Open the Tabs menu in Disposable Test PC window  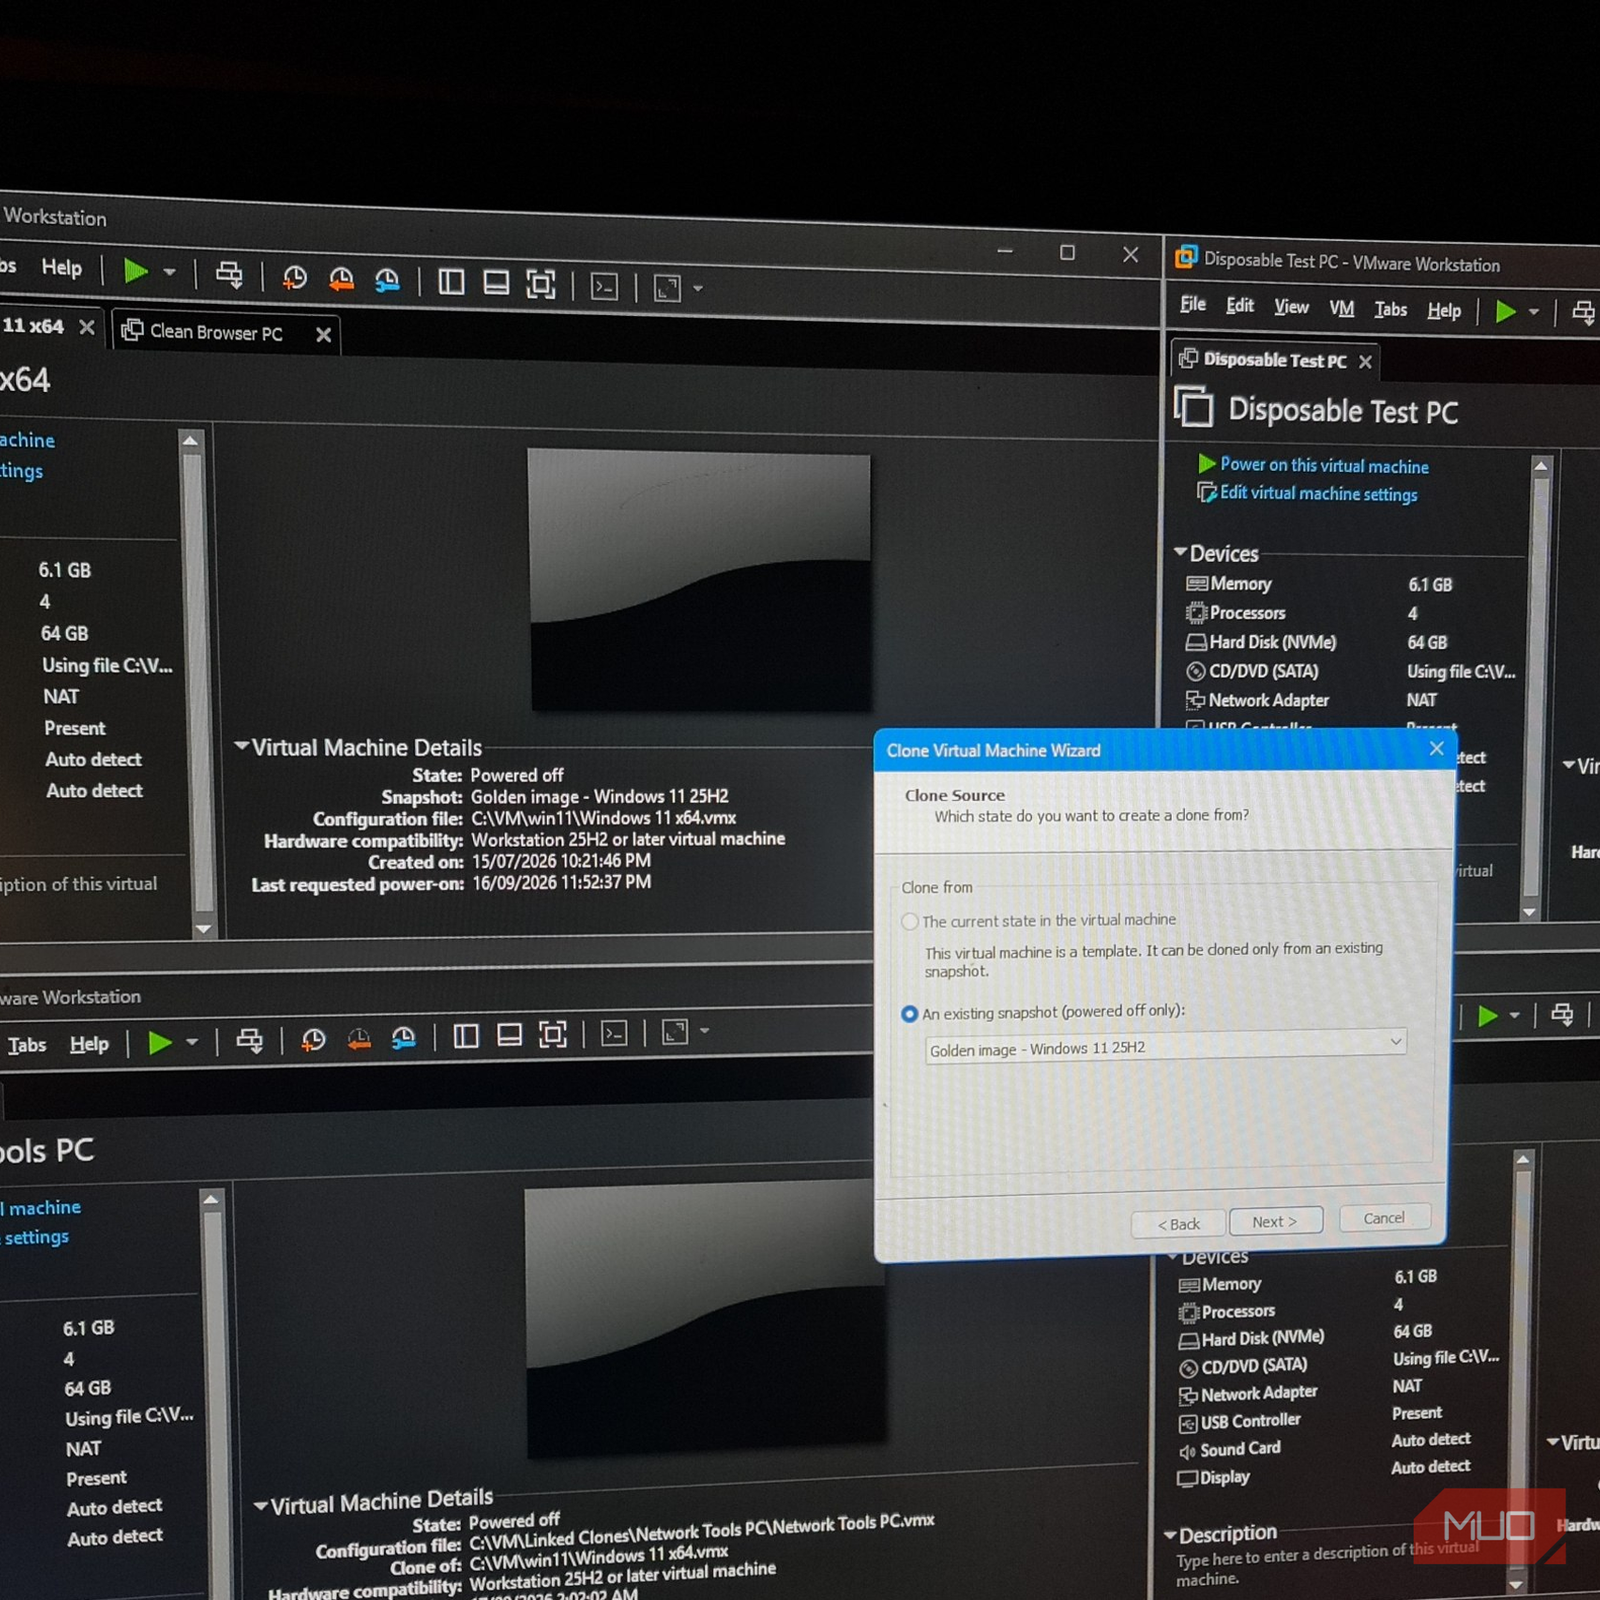(1390, 310)
